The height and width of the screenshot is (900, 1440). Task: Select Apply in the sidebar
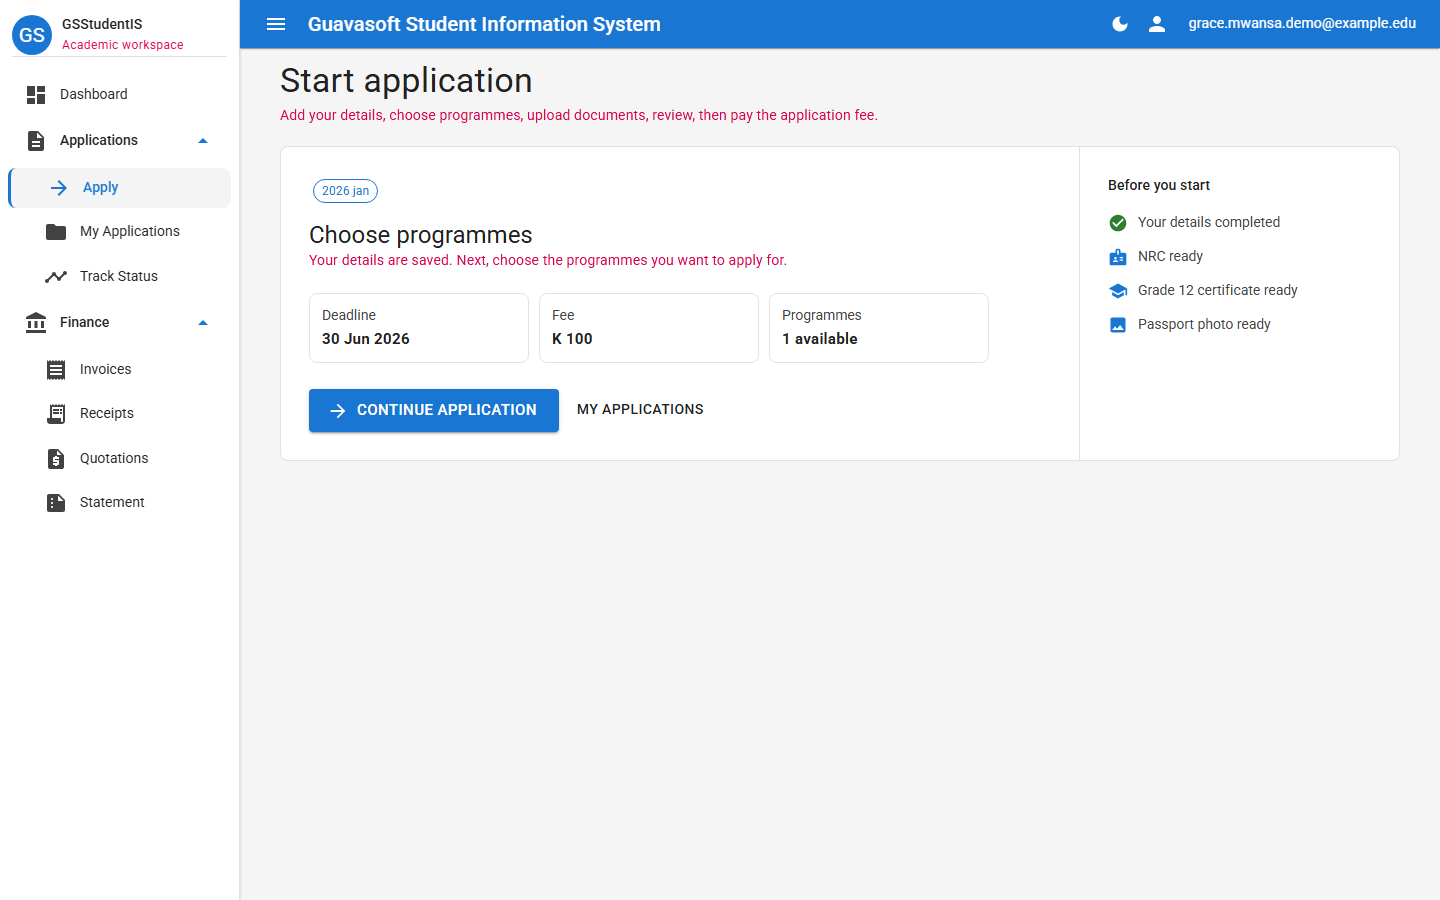119,188
